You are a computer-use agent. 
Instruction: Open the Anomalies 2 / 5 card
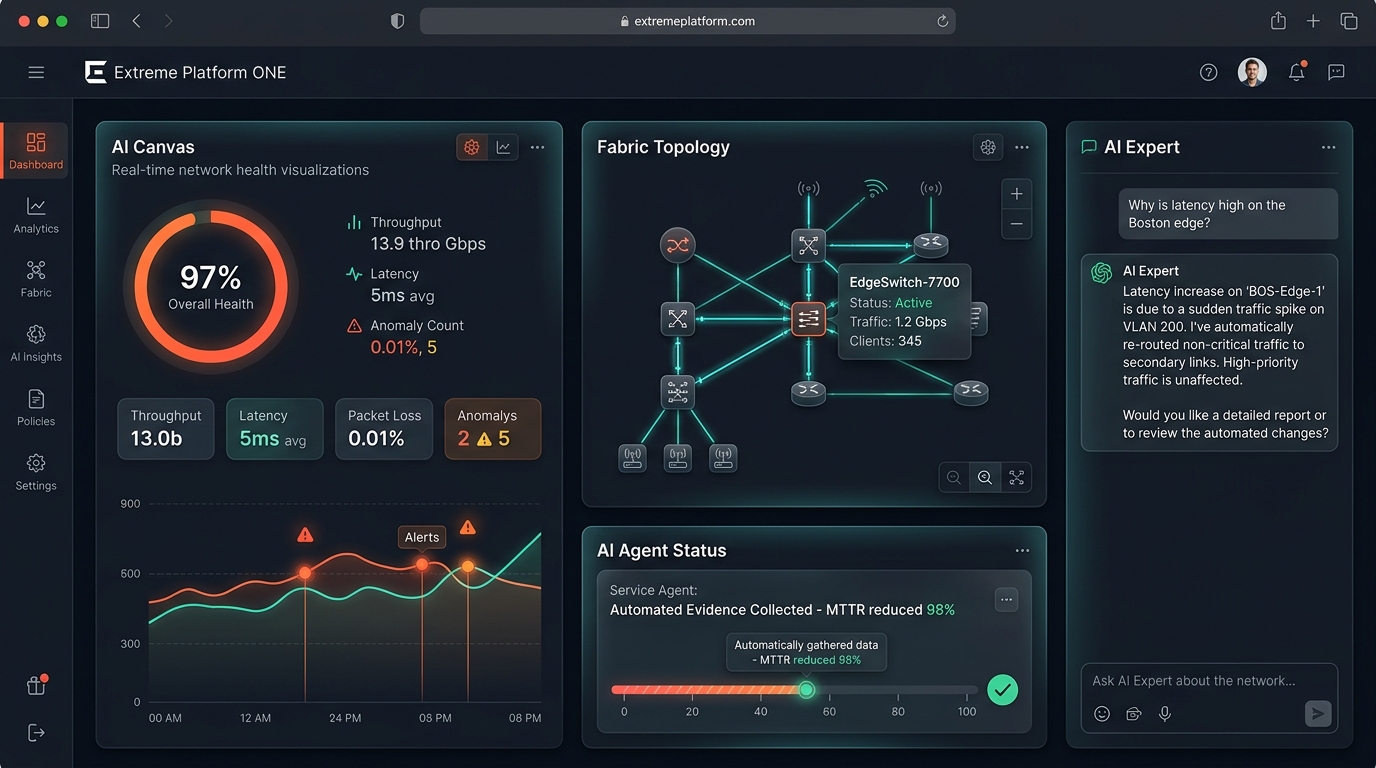click(x=493, y=429)
